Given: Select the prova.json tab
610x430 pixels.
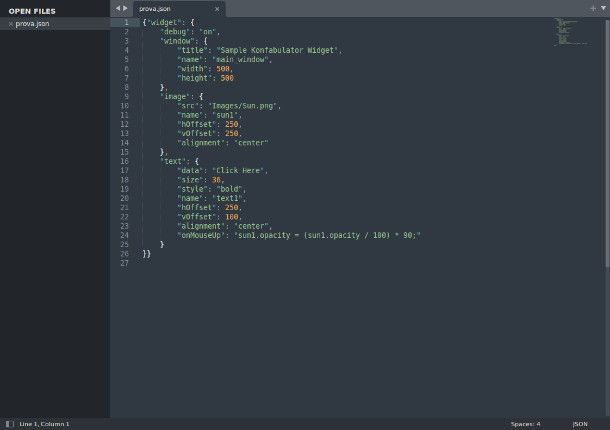Looking at the screenshot, I should point(179,9).
